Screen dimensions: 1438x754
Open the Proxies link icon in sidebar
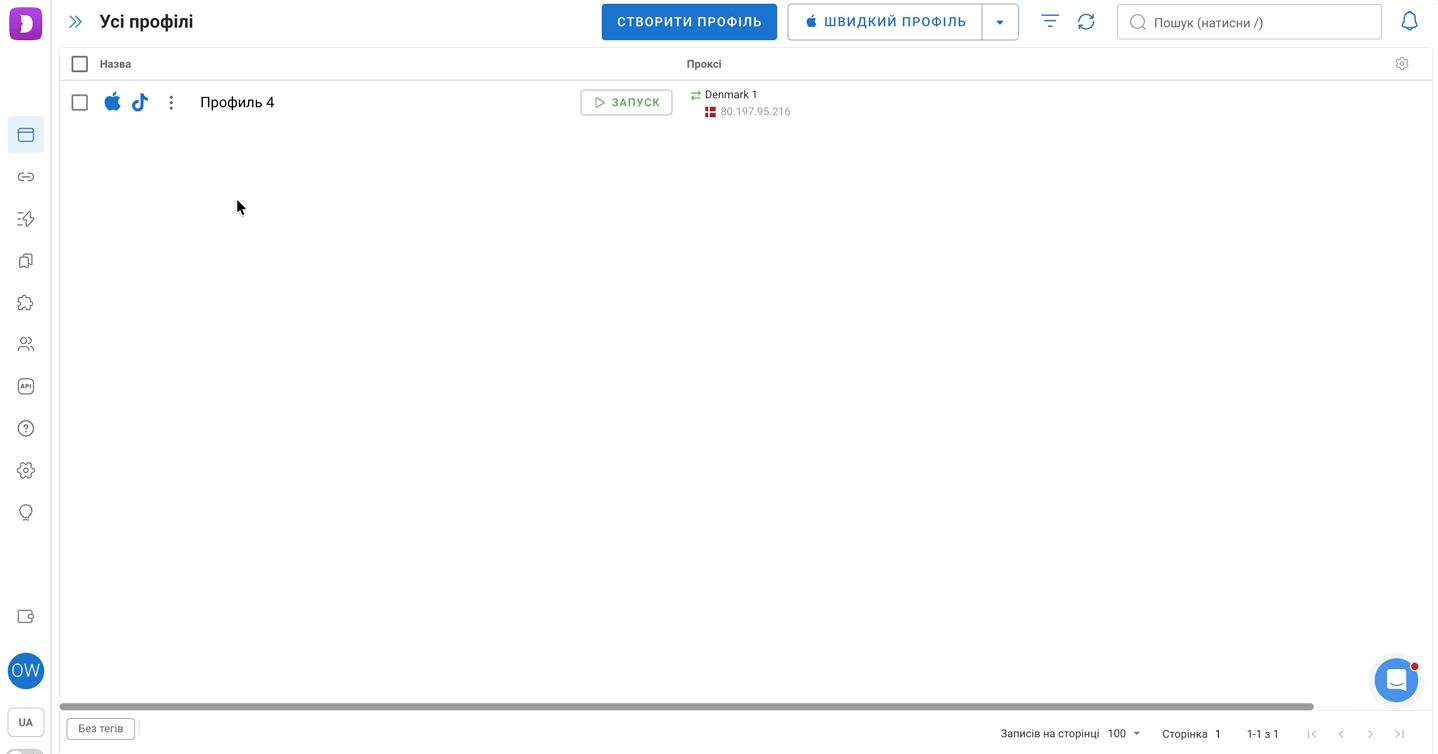[x=26, y=177]
